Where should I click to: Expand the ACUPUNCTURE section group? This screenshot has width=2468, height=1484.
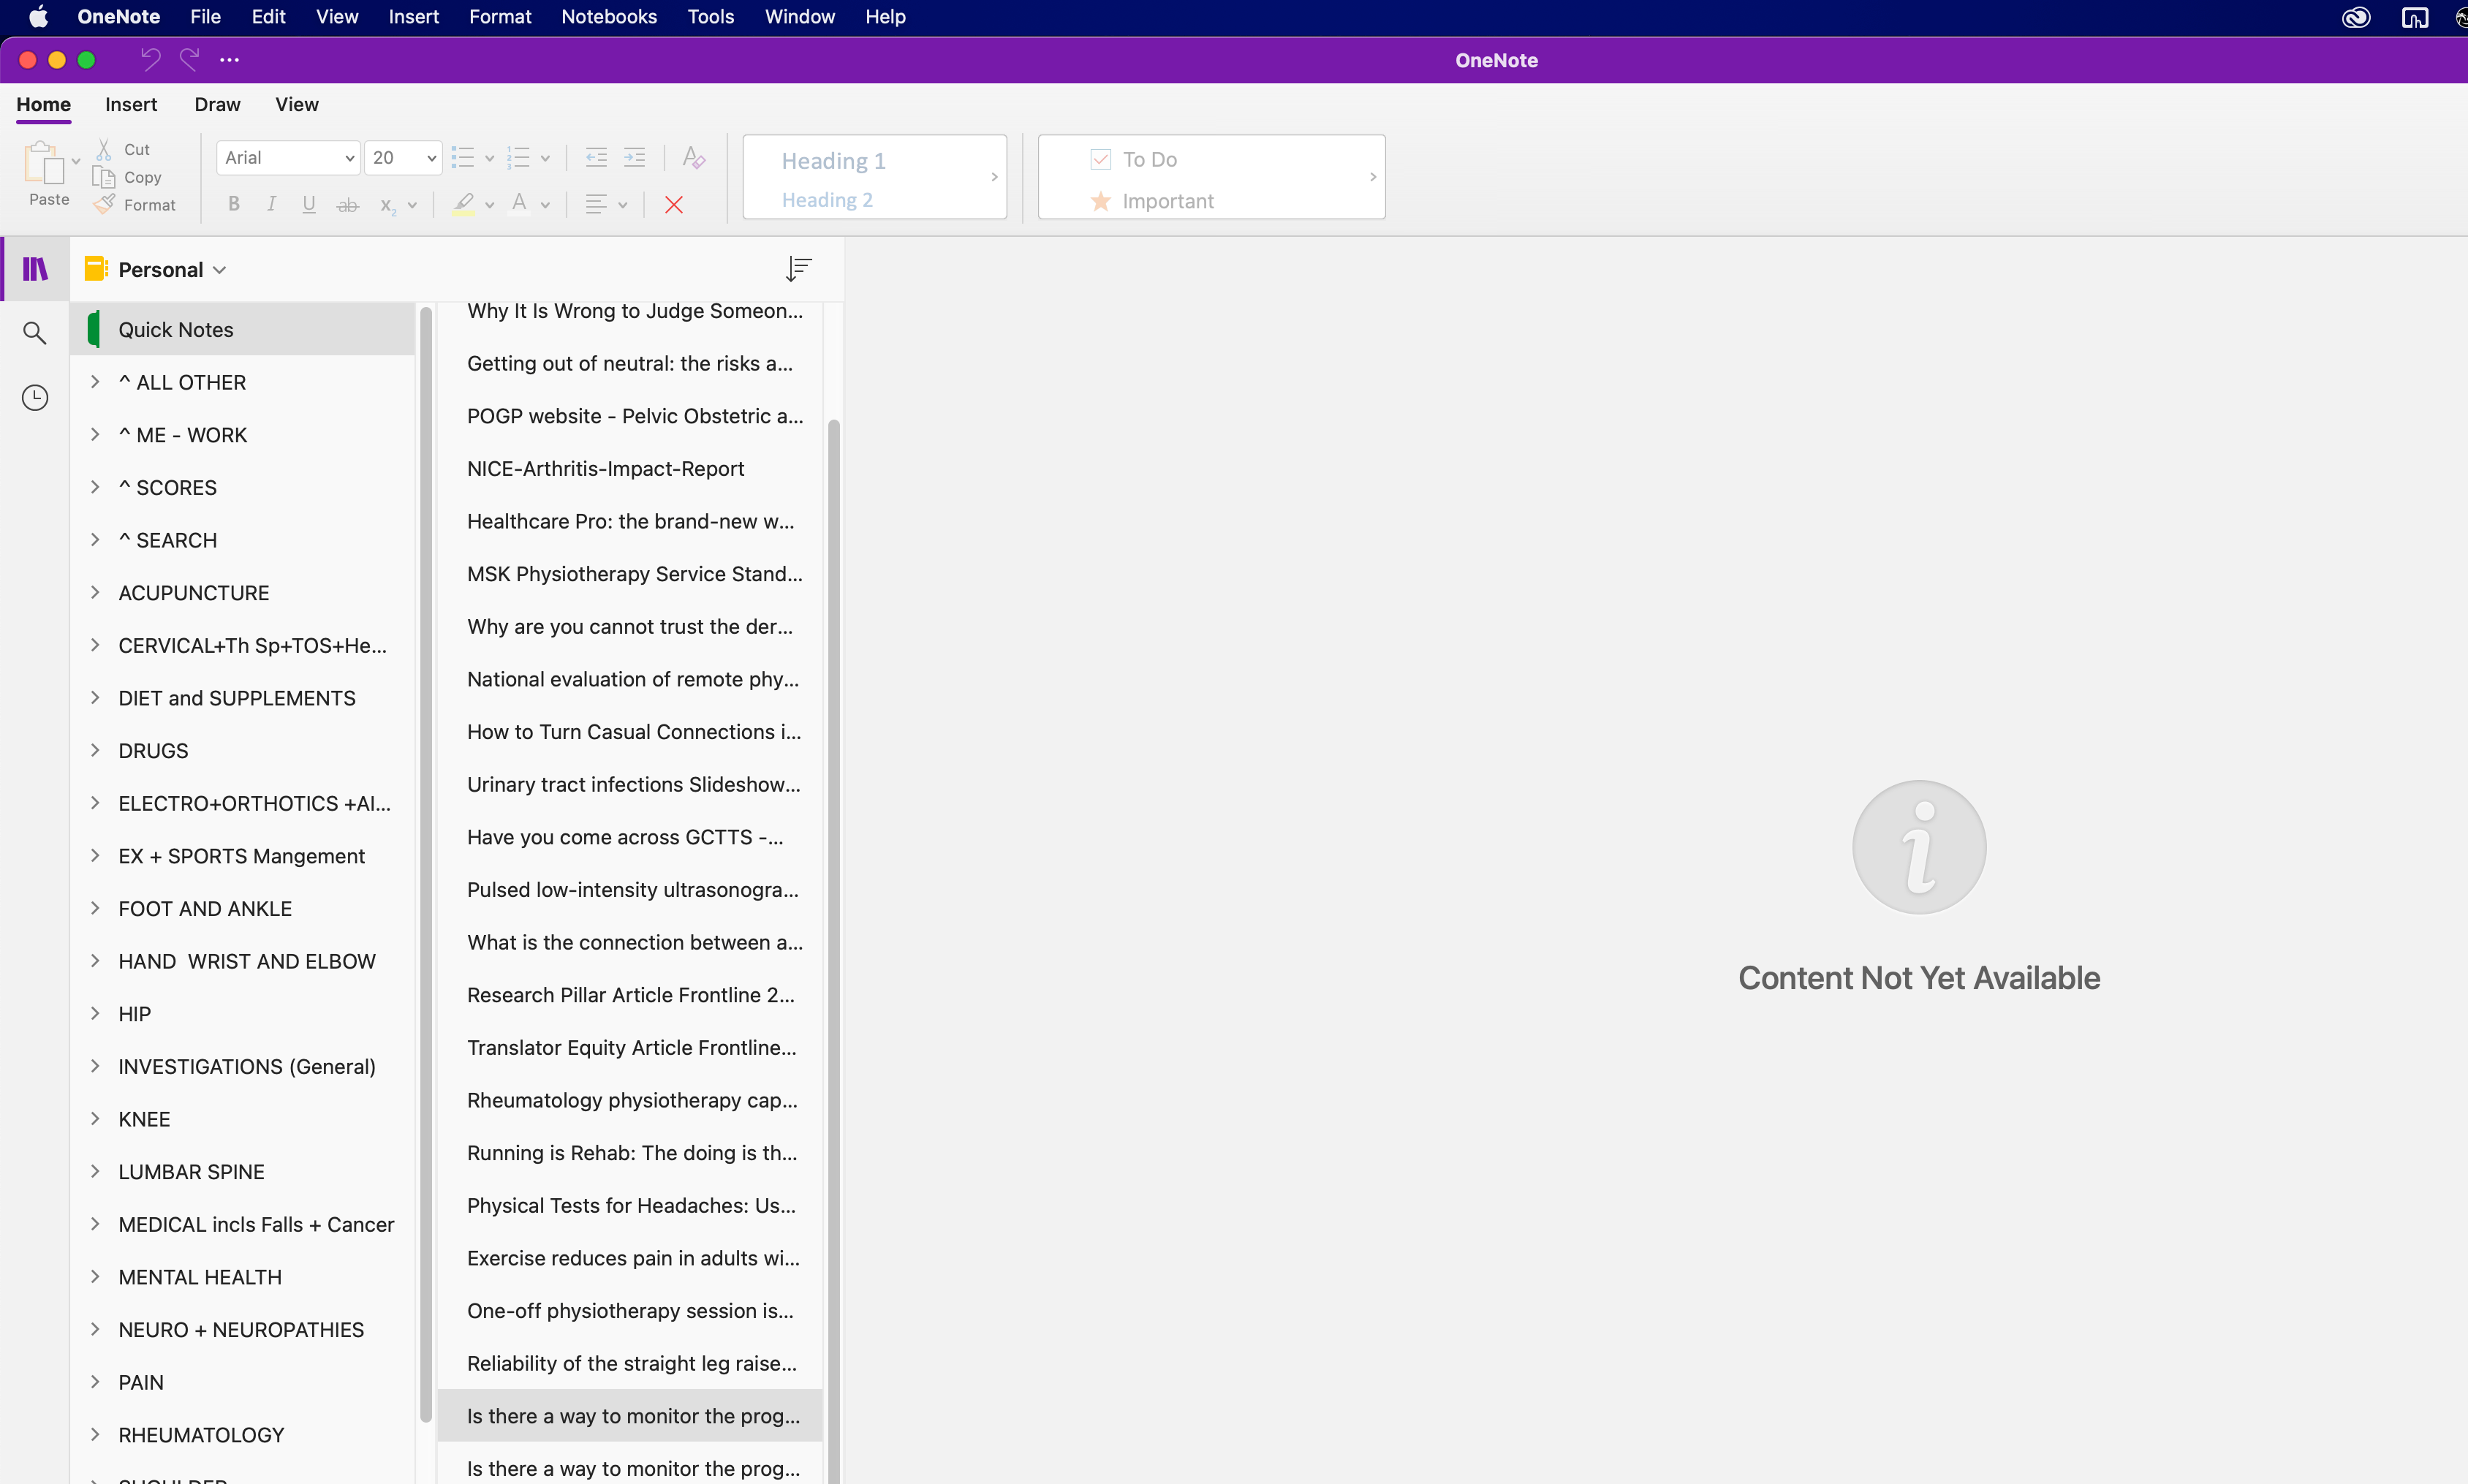[x=95, y=592]
